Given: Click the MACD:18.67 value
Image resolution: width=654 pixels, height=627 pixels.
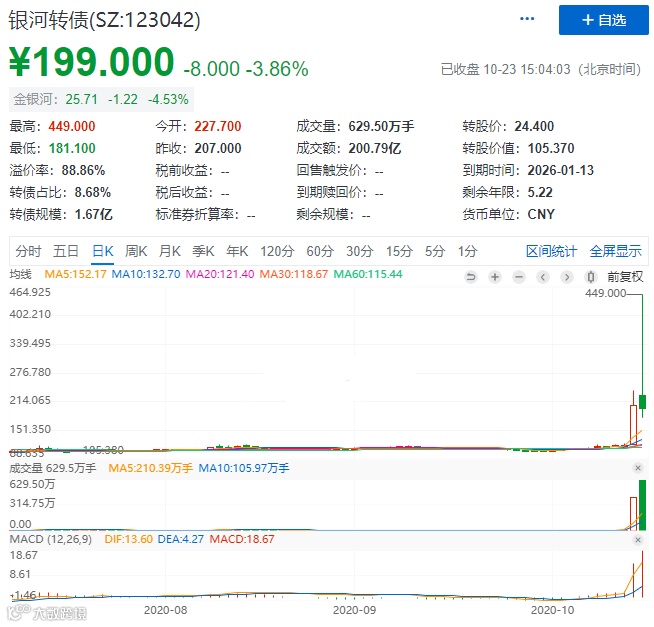Looking at the screenshot, I should click(x=242, y=539).
